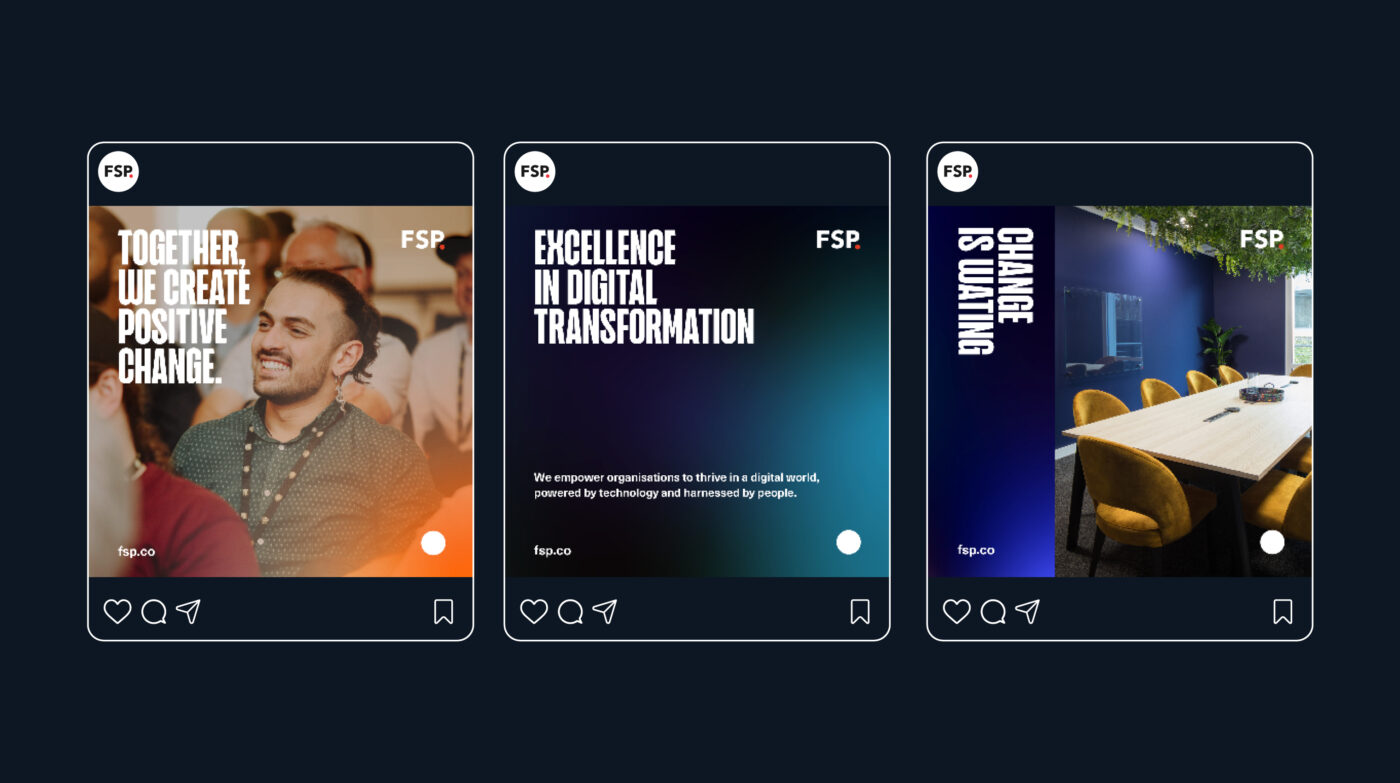The image size is (1400, 783).
Task: Share the Excellence in Digital Transformation post
Action: click(x=604, y=611)
